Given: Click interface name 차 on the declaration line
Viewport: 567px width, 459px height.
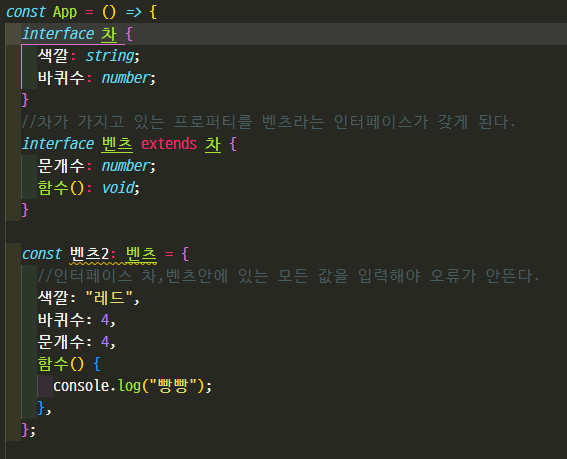Looking at the screenshot, I should coord(109,34).
